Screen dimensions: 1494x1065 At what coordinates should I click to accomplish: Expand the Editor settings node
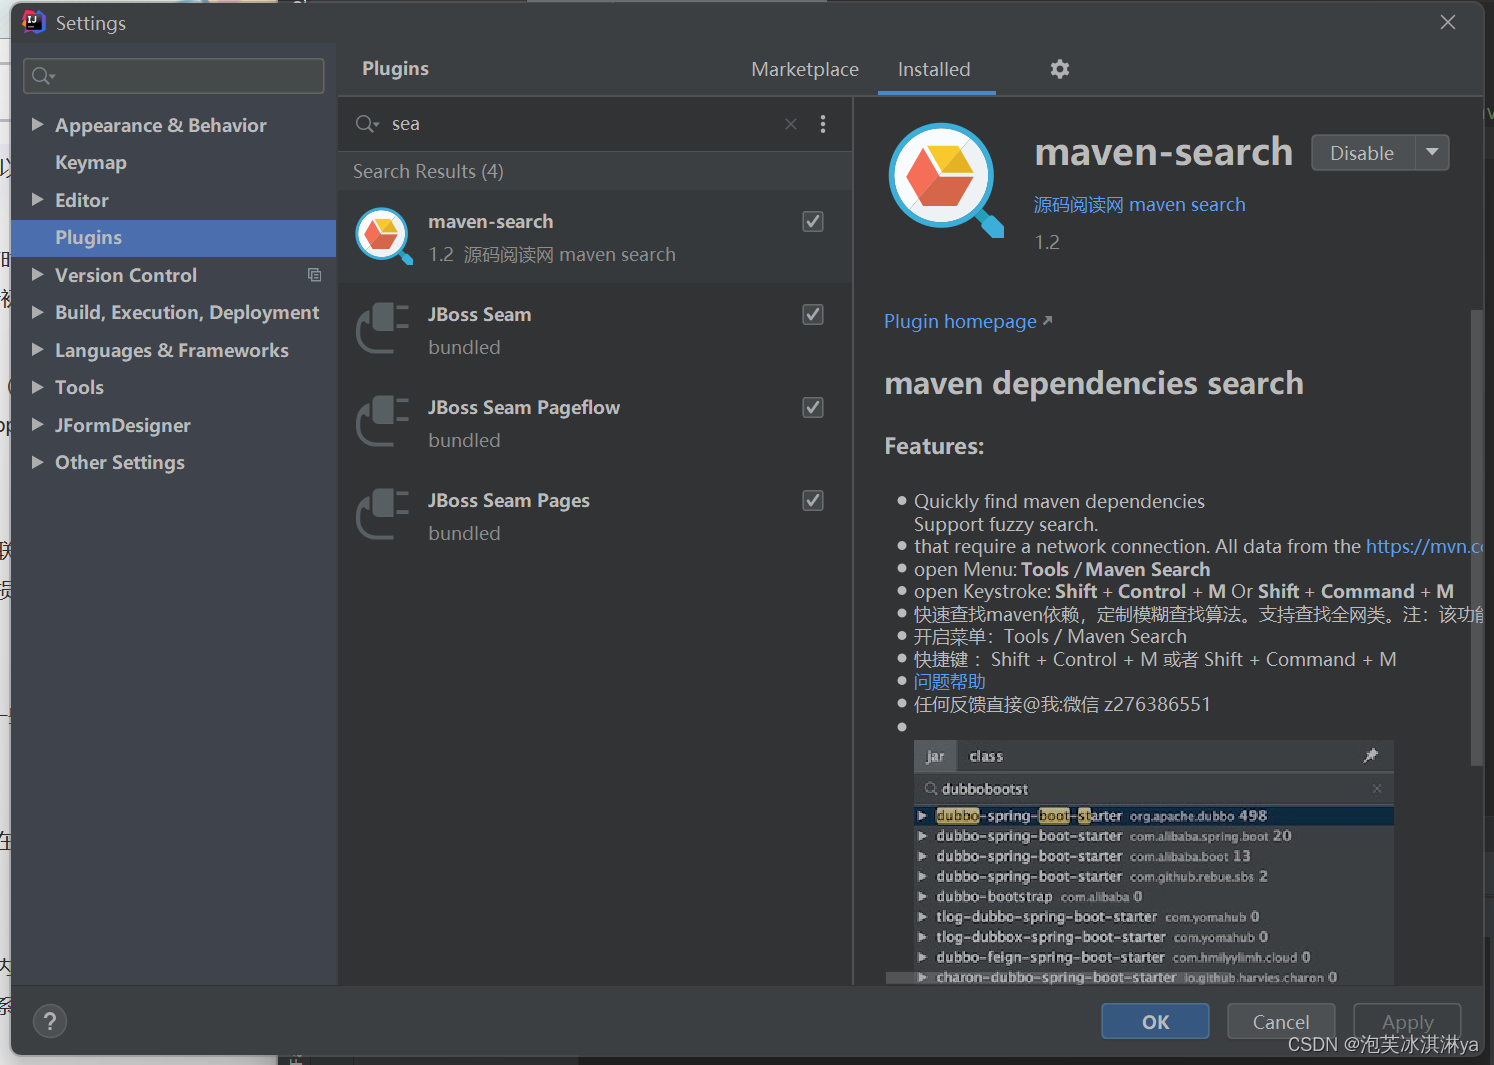point(37,200)
